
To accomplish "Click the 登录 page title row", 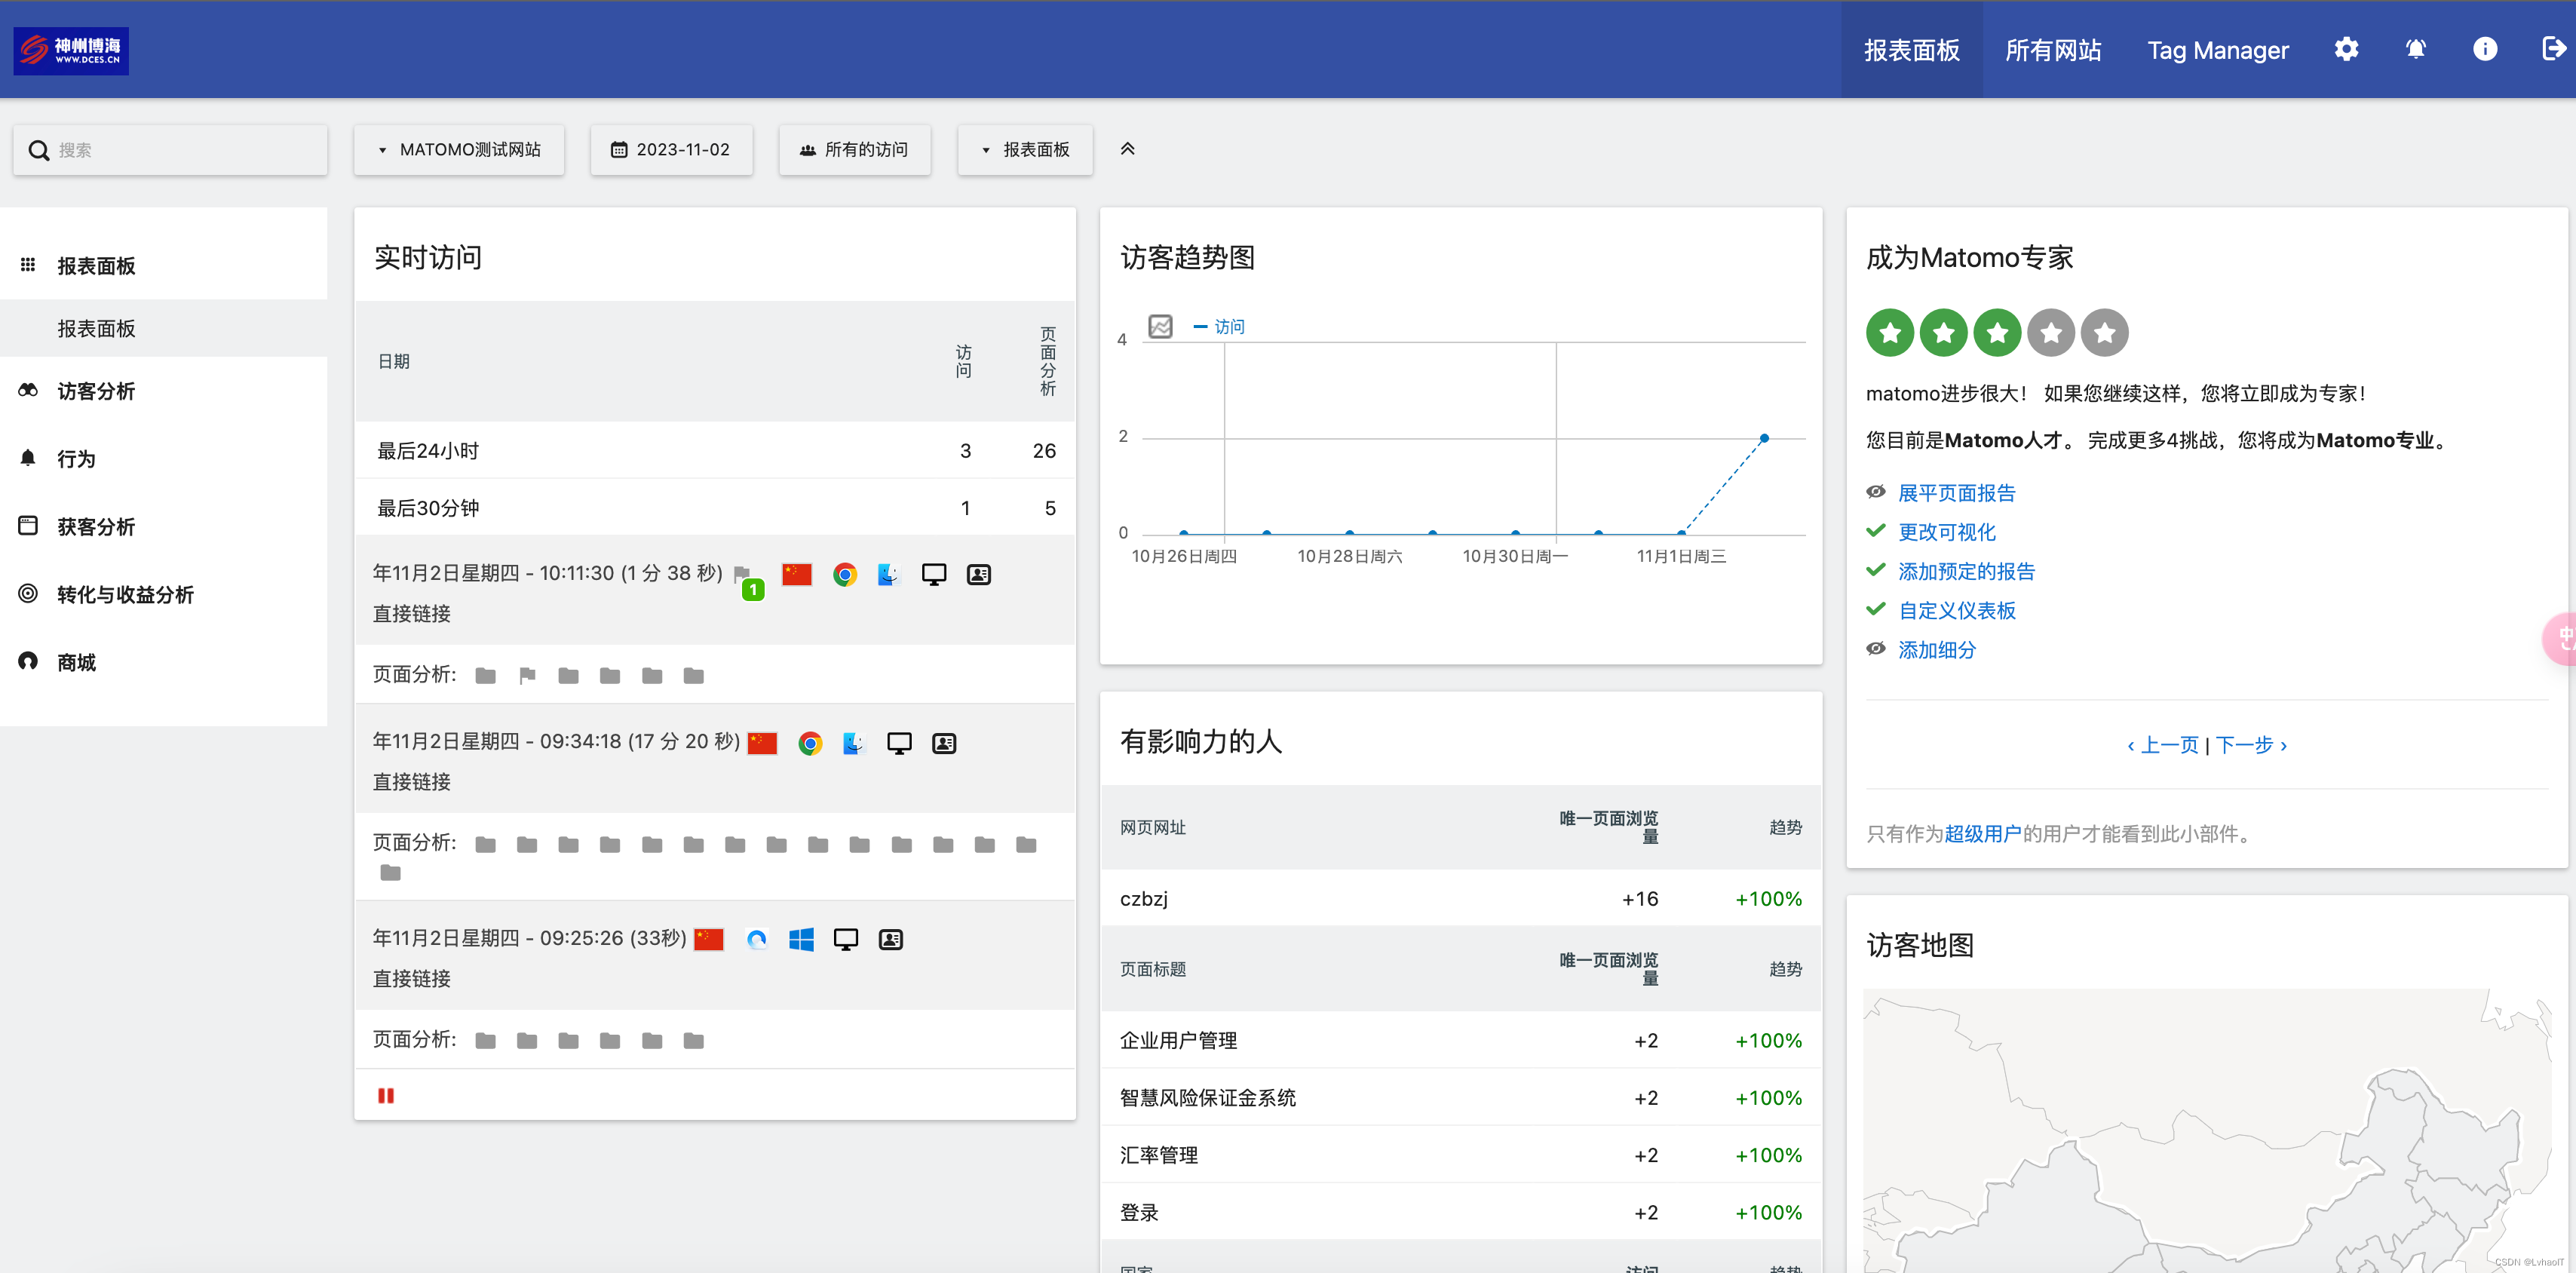I will click(x=1460, y=1212).
